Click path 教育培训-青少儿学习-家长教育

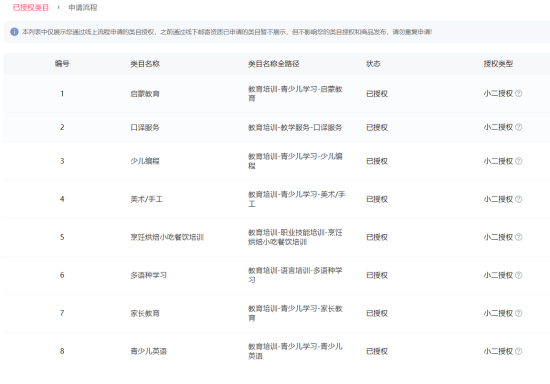pos(295,313)
